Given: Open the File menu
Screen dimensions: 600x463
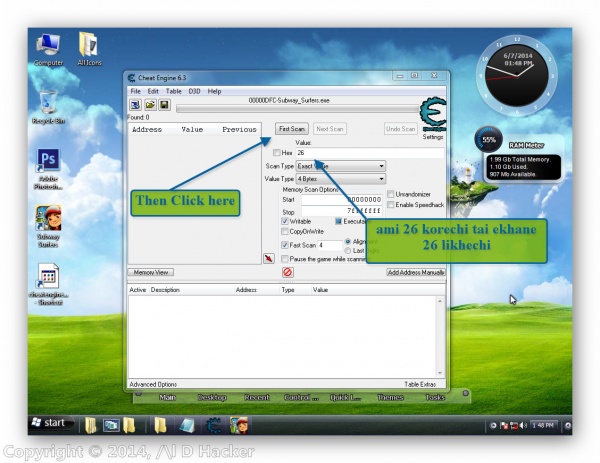Looking at the screenshot, I should click(x=135, y=91).
